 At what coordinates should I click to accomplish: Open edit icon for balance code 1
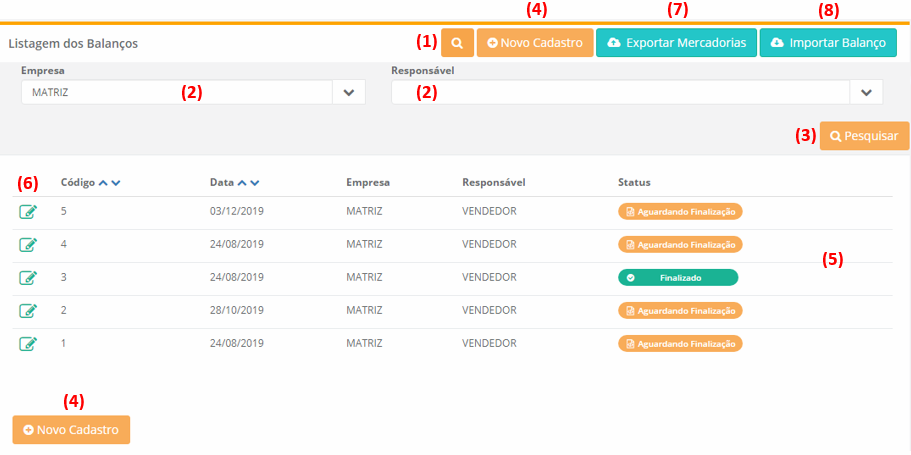click(x=28, y=344)
